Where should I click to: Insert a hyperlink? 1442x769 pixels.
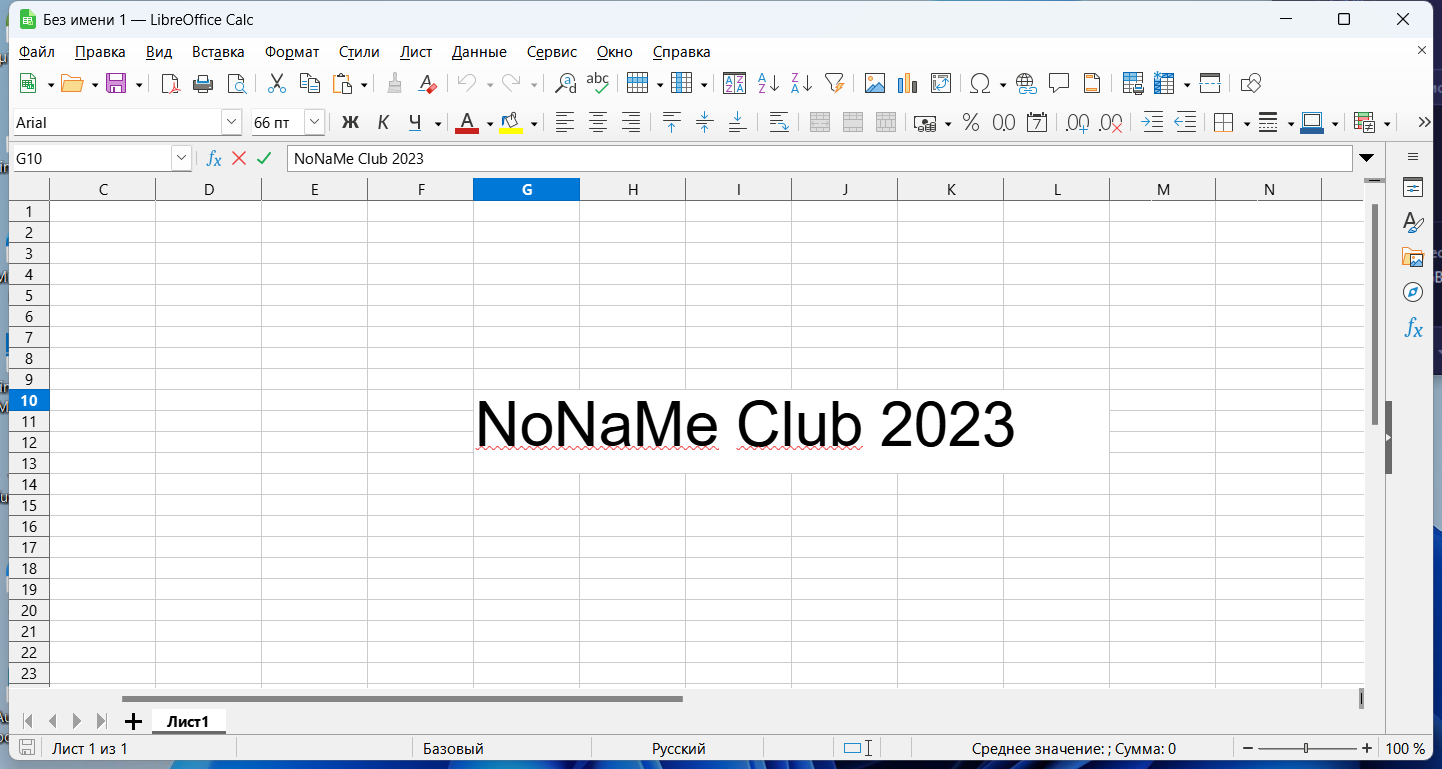(x=1025, y=84)
